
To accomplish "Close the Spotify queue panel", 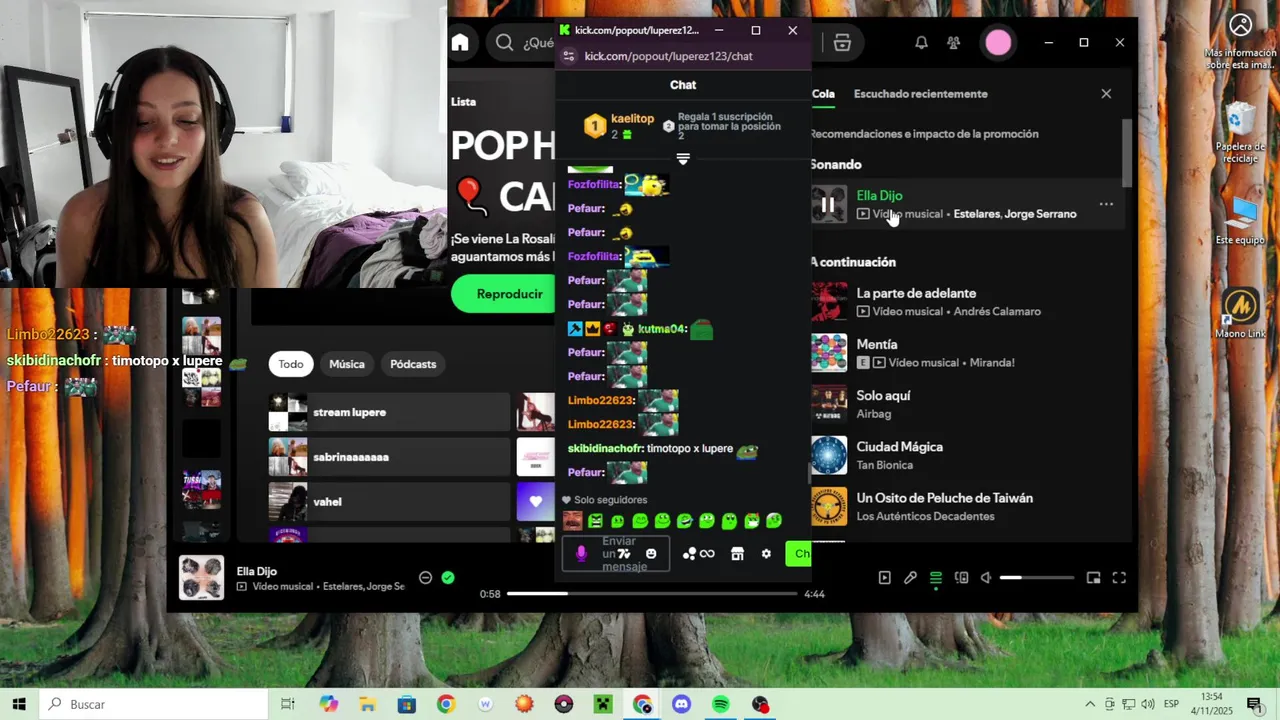I will (1106, 93).
